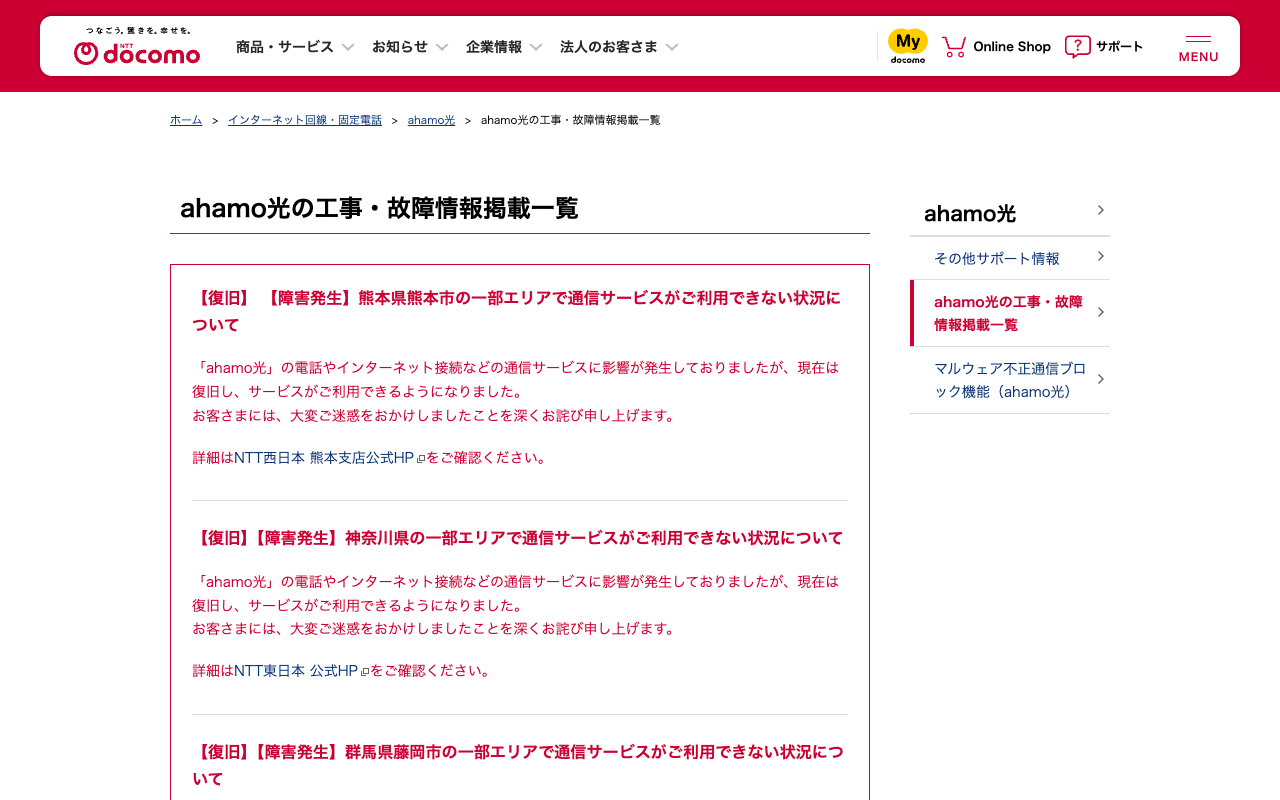This screenshot has width=1280, height=800.
Task: Open the hamburger MENU icon
Action: 1198,47
